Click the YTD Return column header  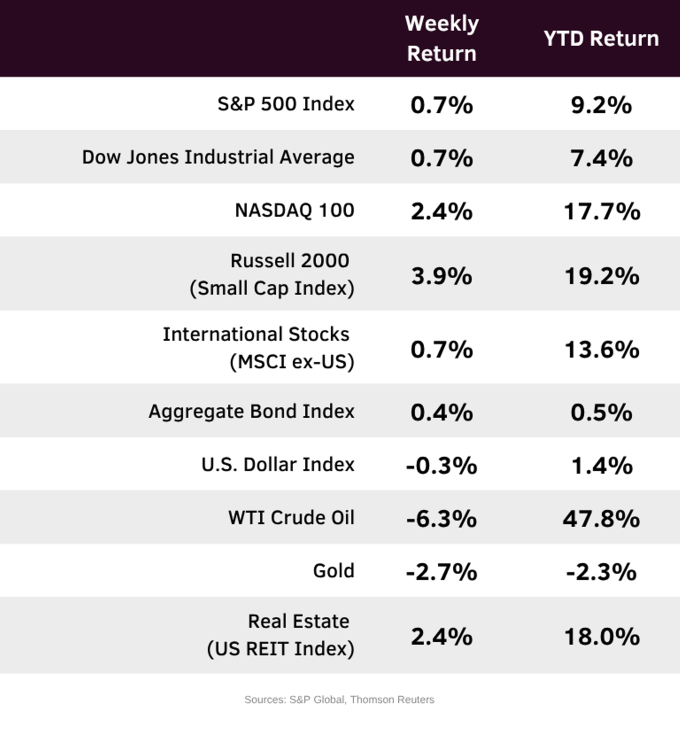coord(601,38)
